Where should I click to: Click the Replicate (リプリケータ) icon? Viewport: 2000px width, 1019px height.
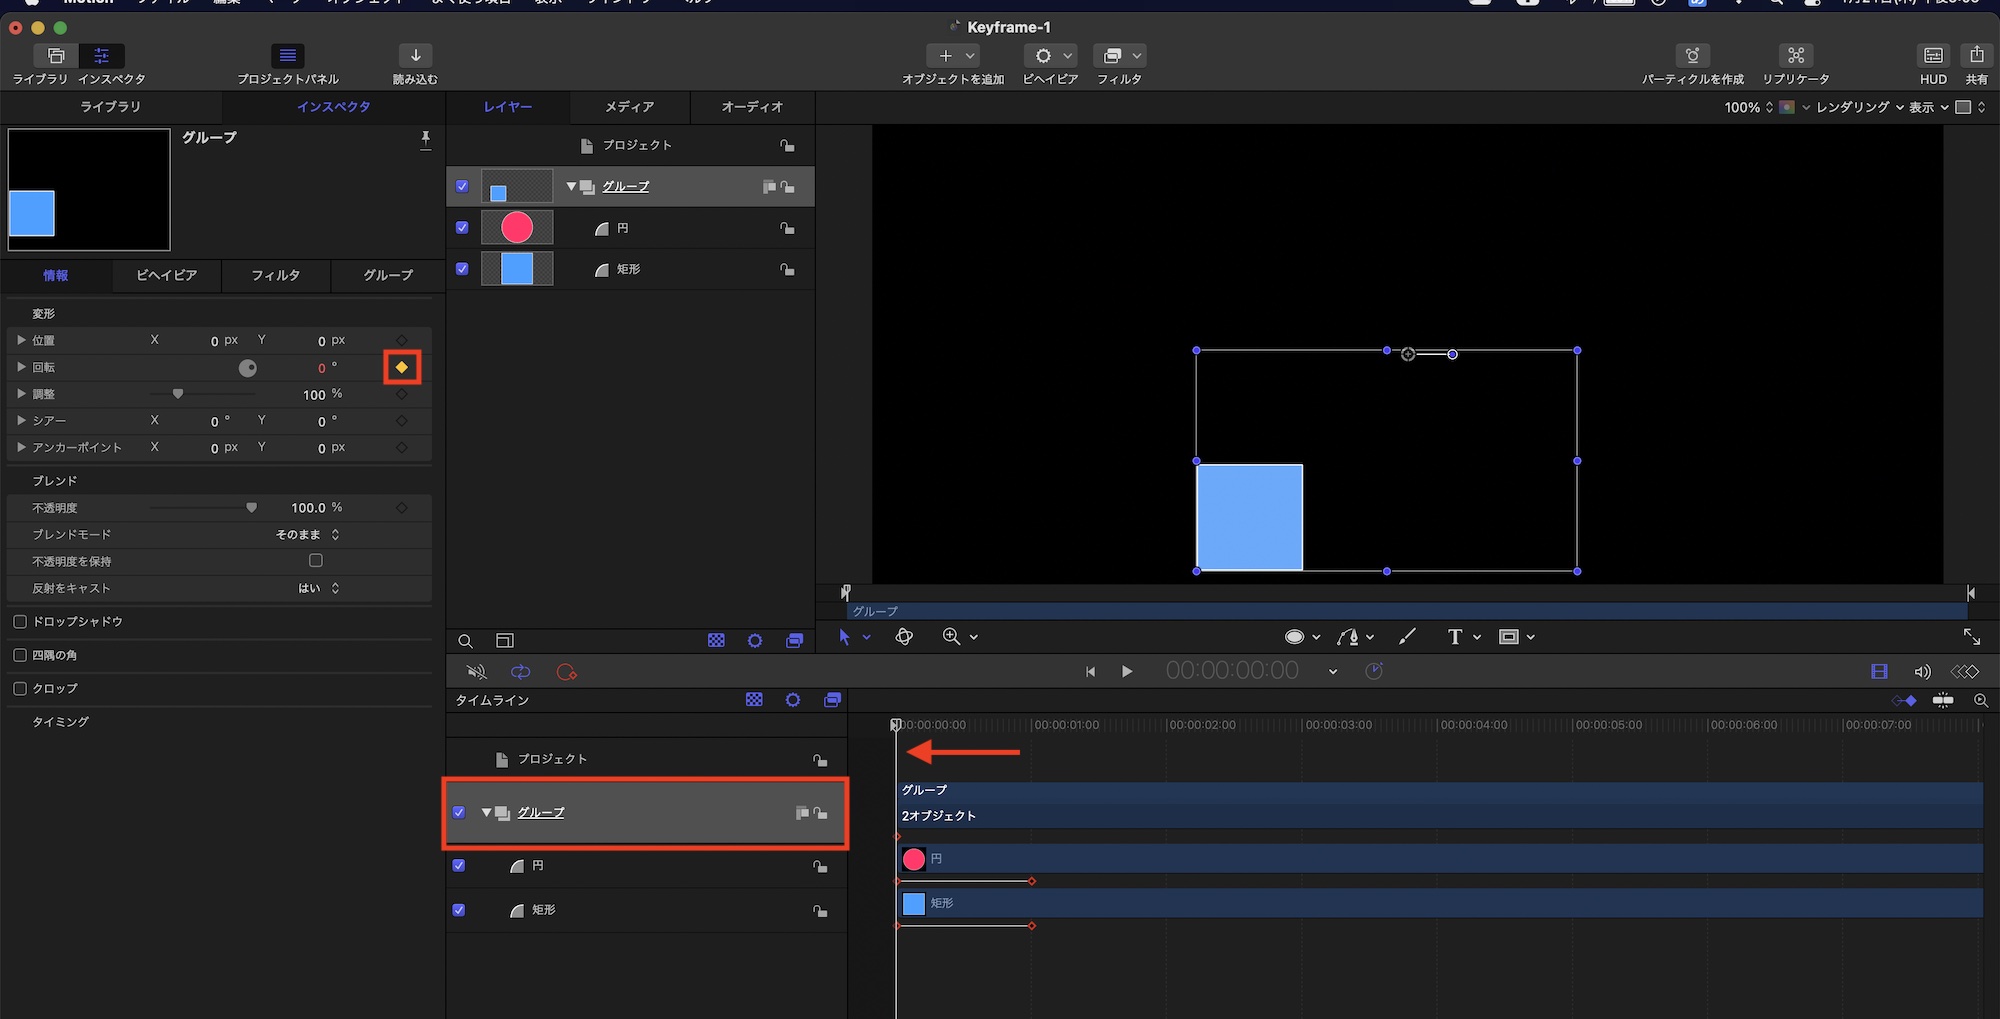(x=1796, y=56)
